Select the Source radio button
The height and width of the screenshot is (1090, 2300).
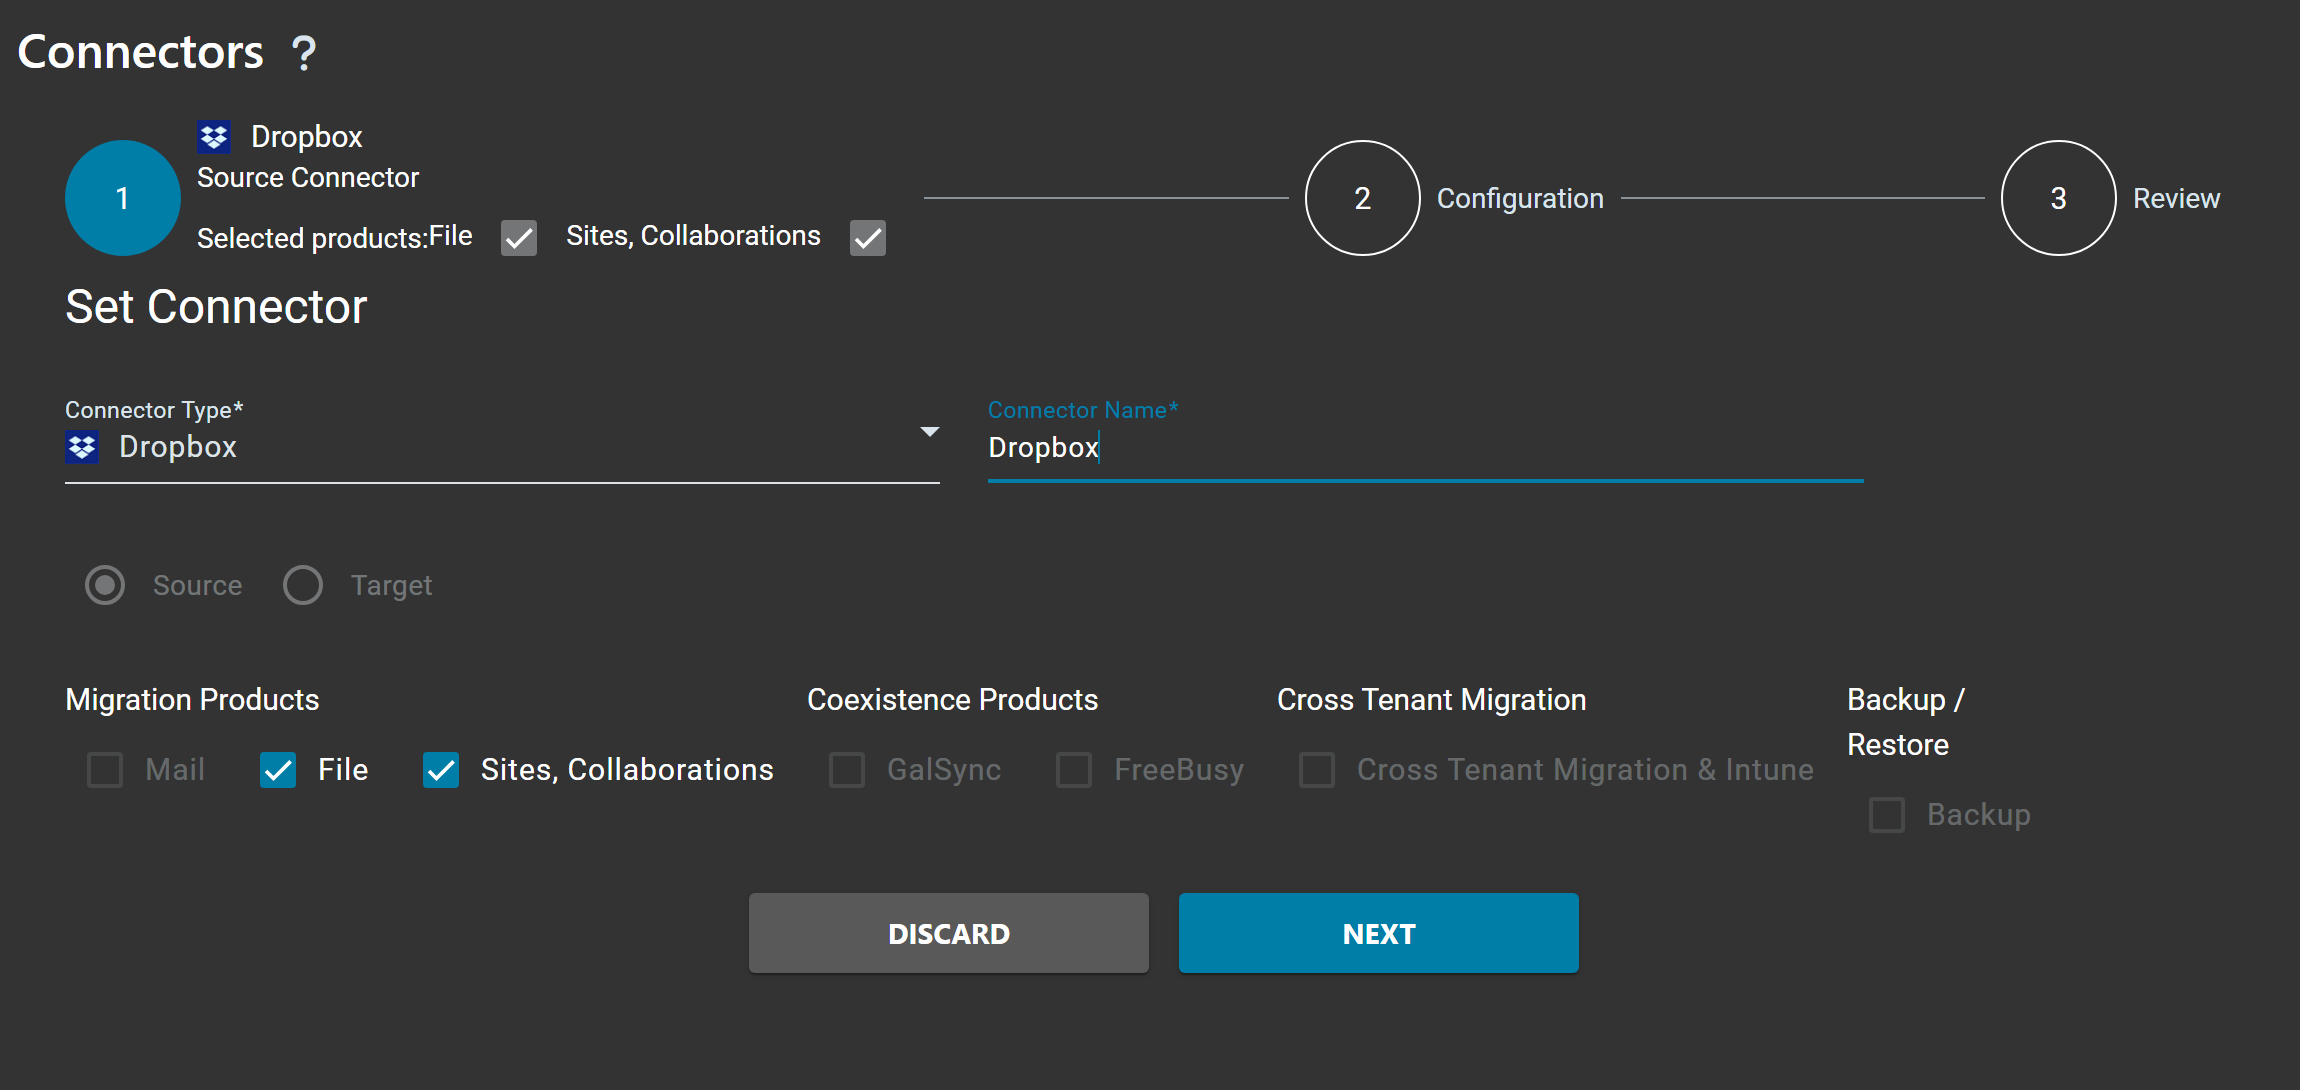click(x=105, y=585)
